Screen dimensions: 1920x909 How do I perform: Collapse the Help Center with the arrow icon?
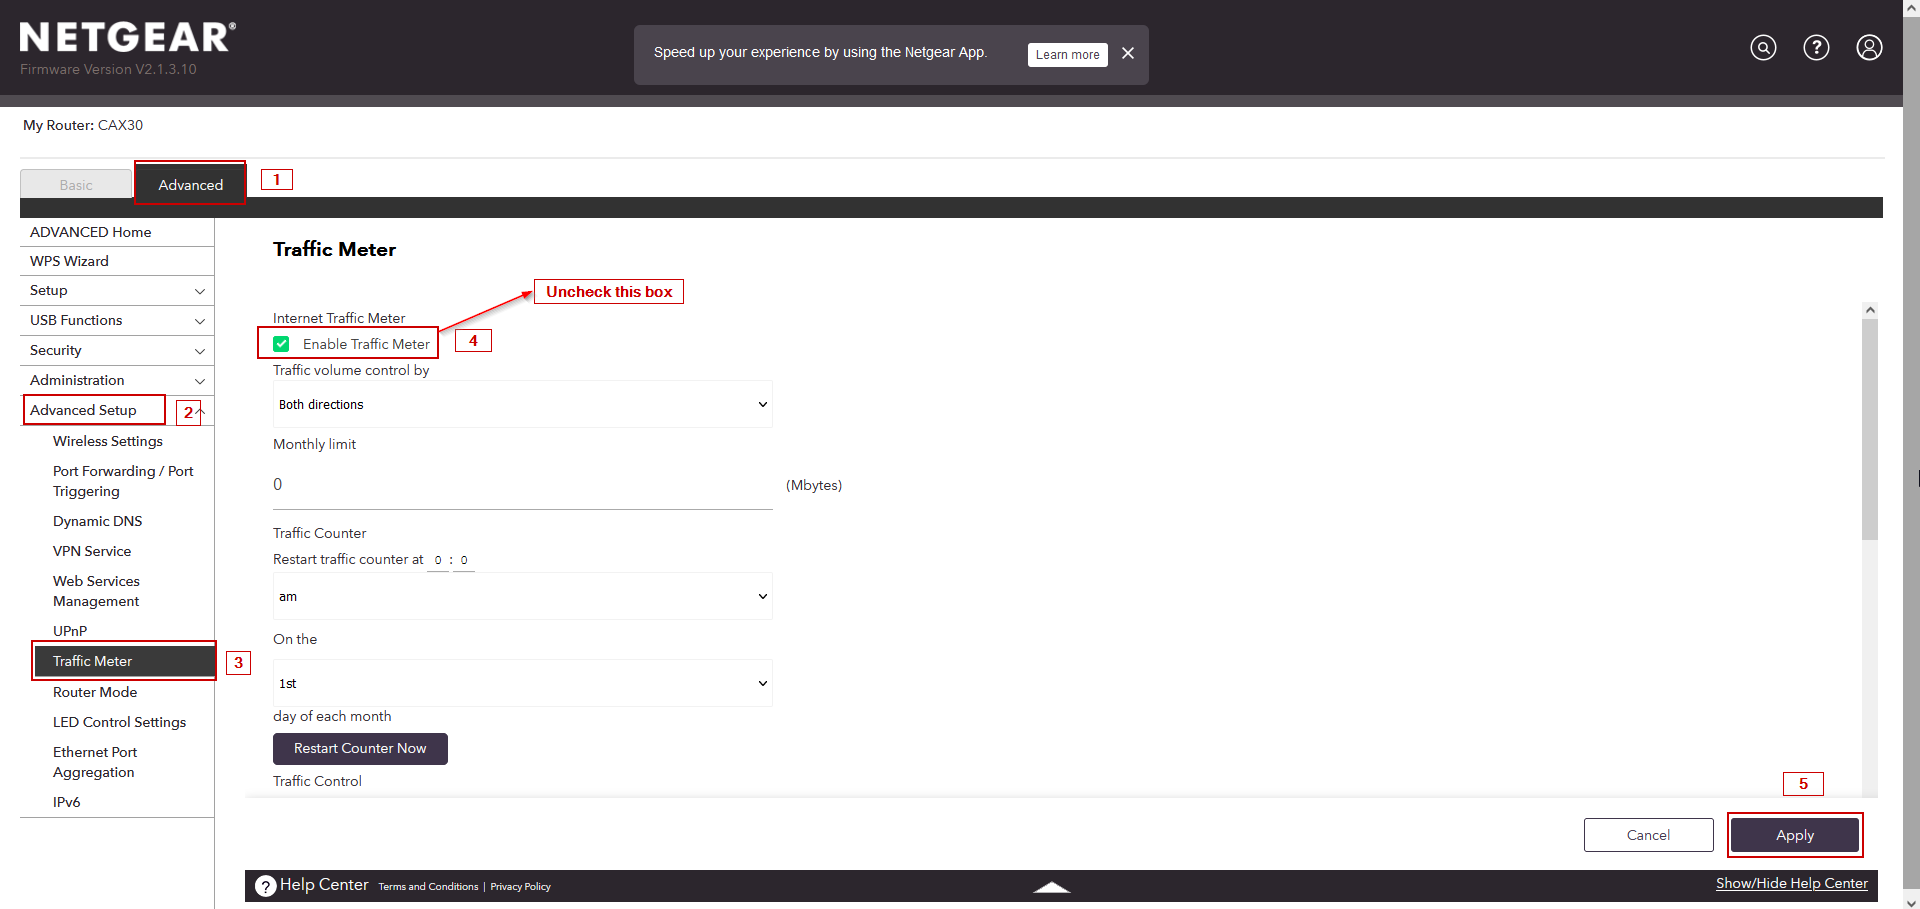(x=1051, y=887)
